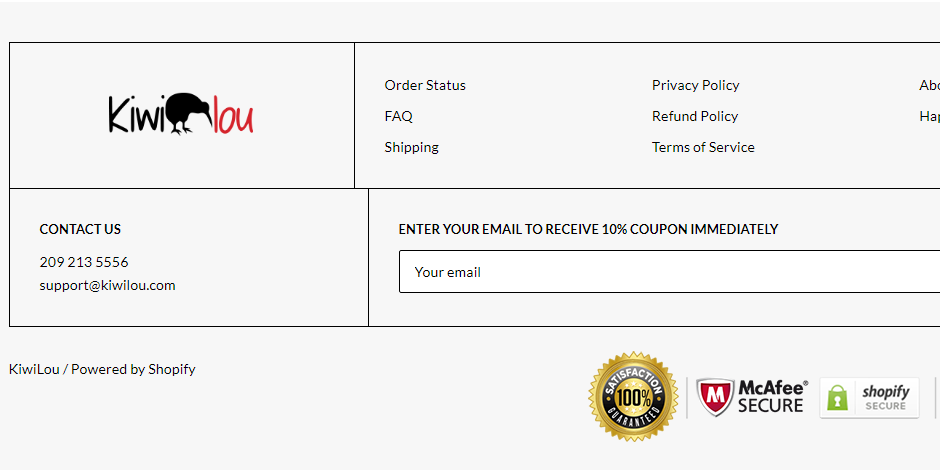Viewport: 940px width, 470px height.
Task: Click the gold 100% Satisfaction Guaranteed seal
Action: point(633,397)
